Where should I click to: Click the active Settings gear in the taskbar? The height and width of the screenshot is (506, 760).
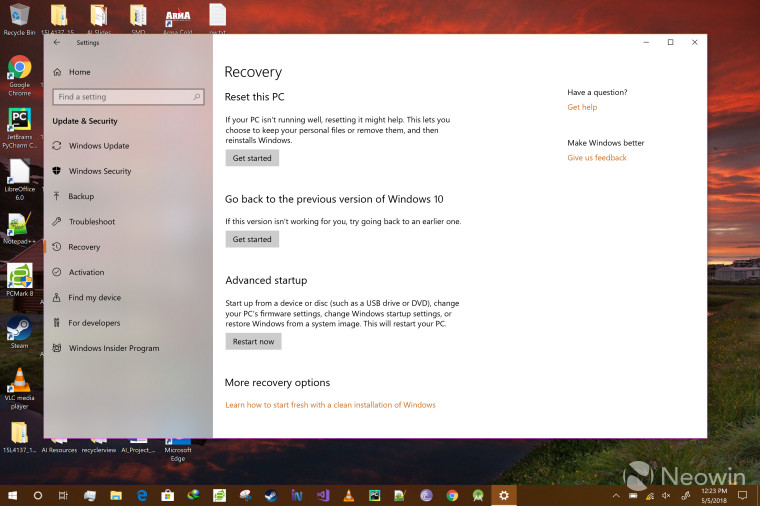[504, 495]
